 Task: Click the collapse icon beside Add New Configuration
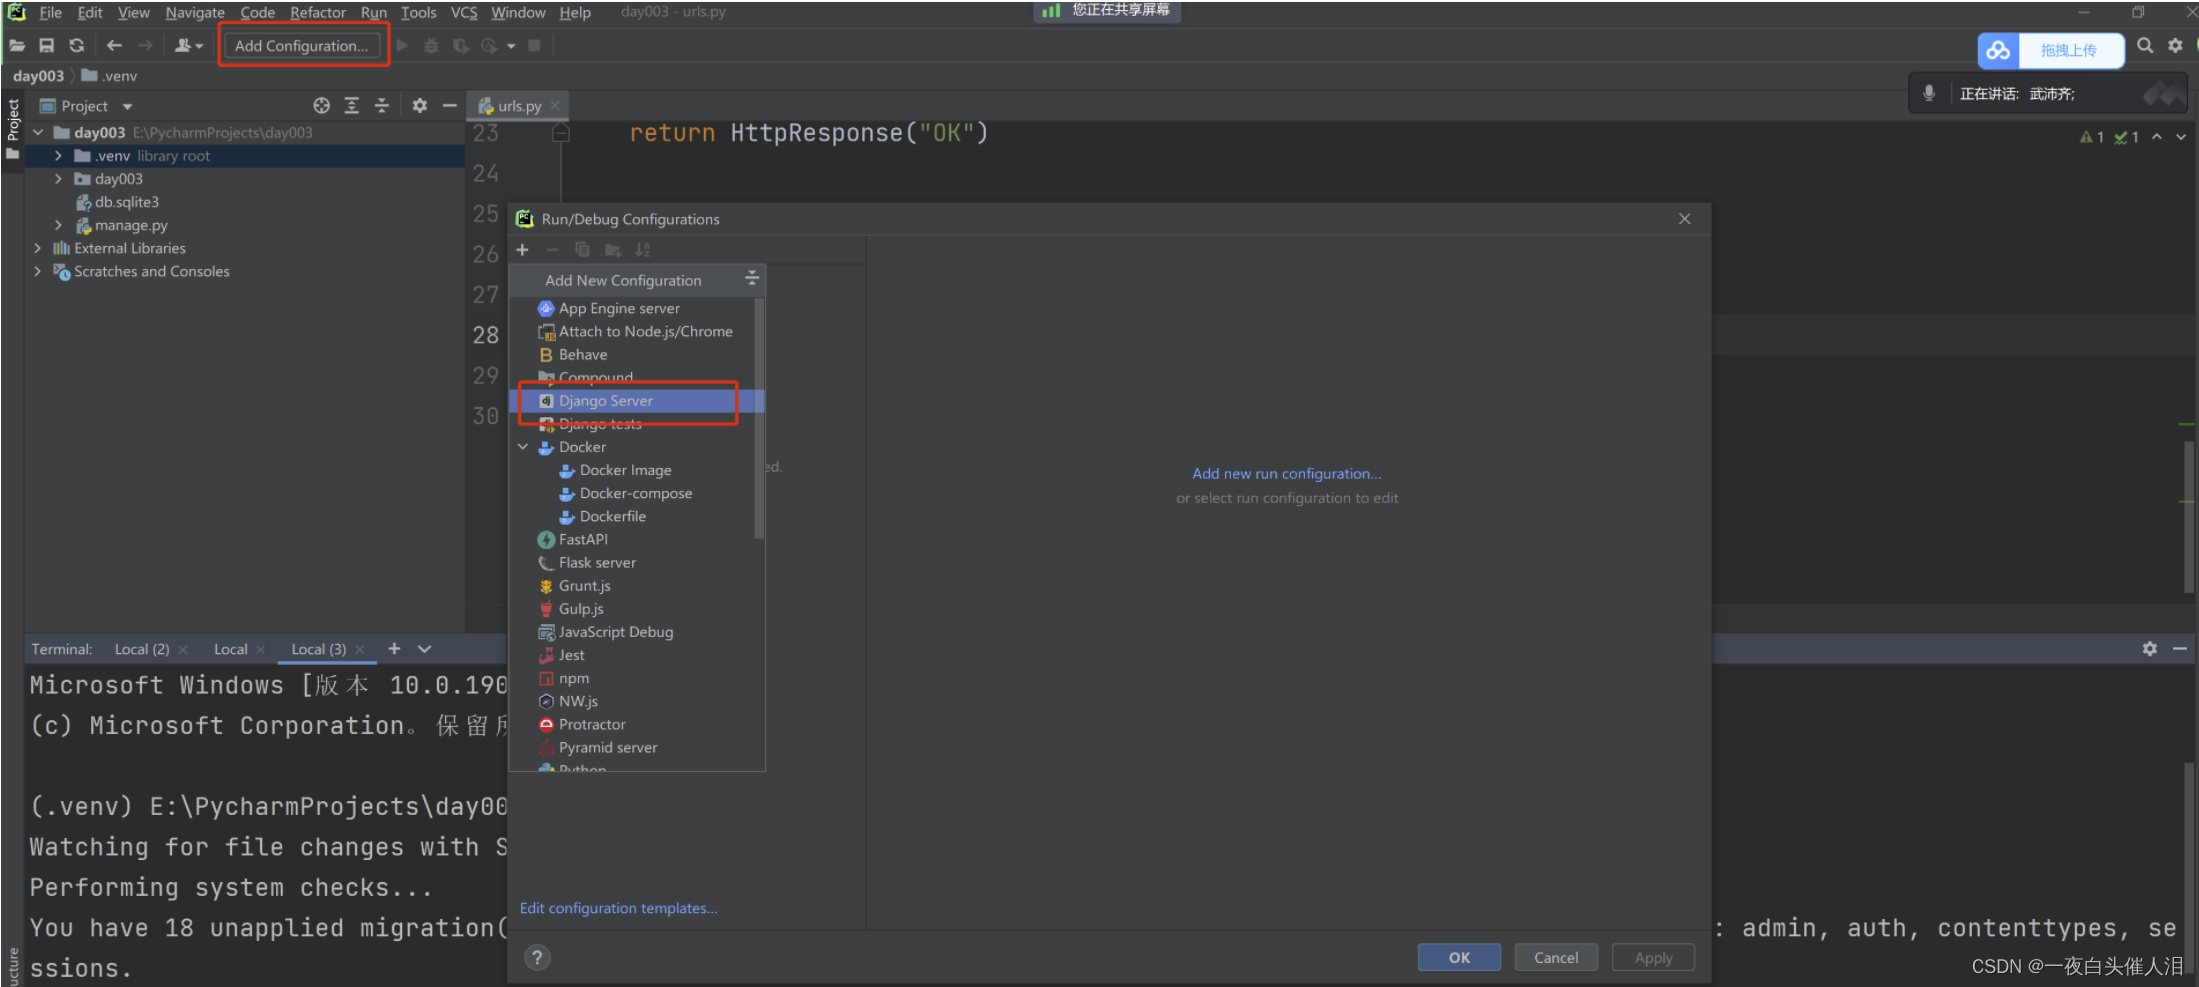coord(752,279)
